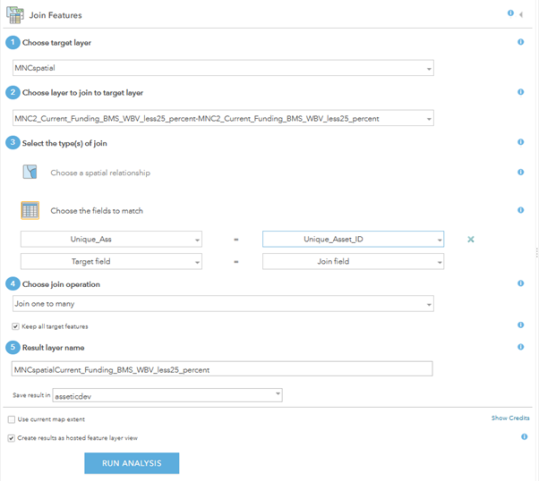Remove the Unique_Asset_ID field match row

471,239
